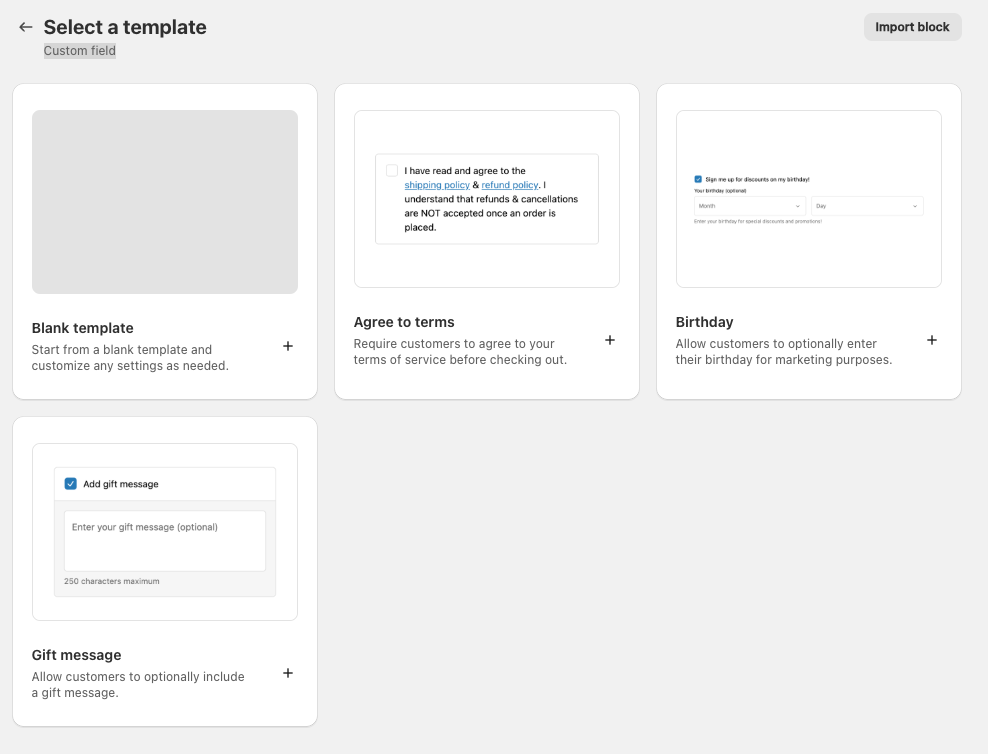Choose the Gift message card title
This screenshot has height=754, width=988.
pos(76,655)
